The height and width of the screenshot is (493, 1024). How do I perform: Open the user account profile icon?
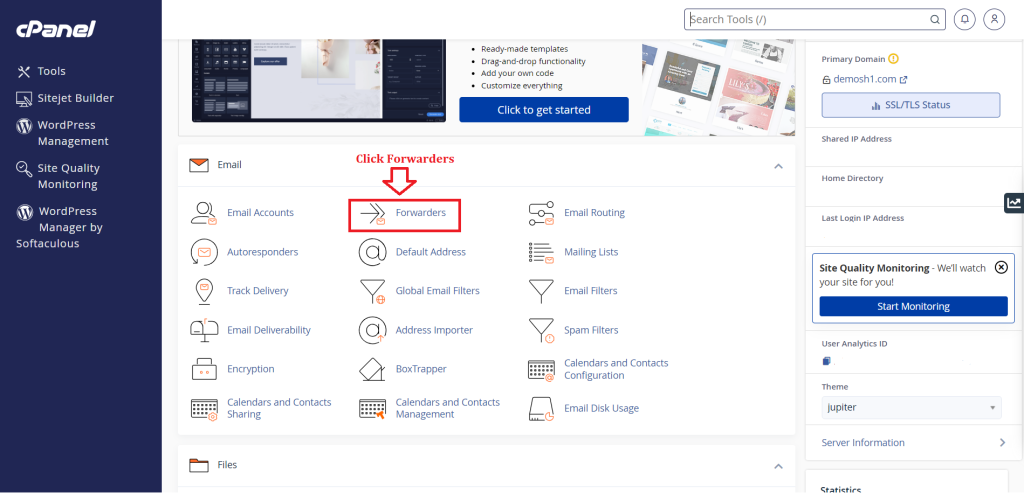tap(994, 19)
